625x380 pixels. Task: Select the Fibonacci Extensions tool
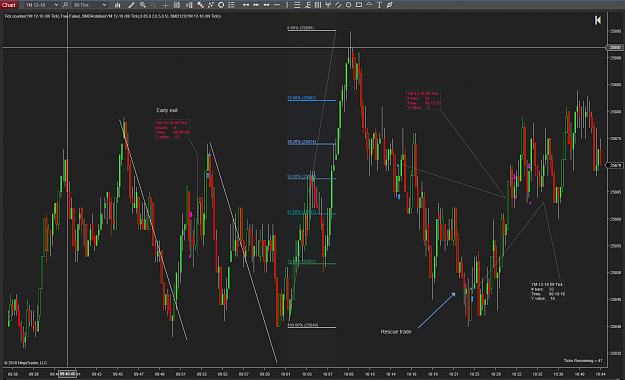tap(308, 5)
